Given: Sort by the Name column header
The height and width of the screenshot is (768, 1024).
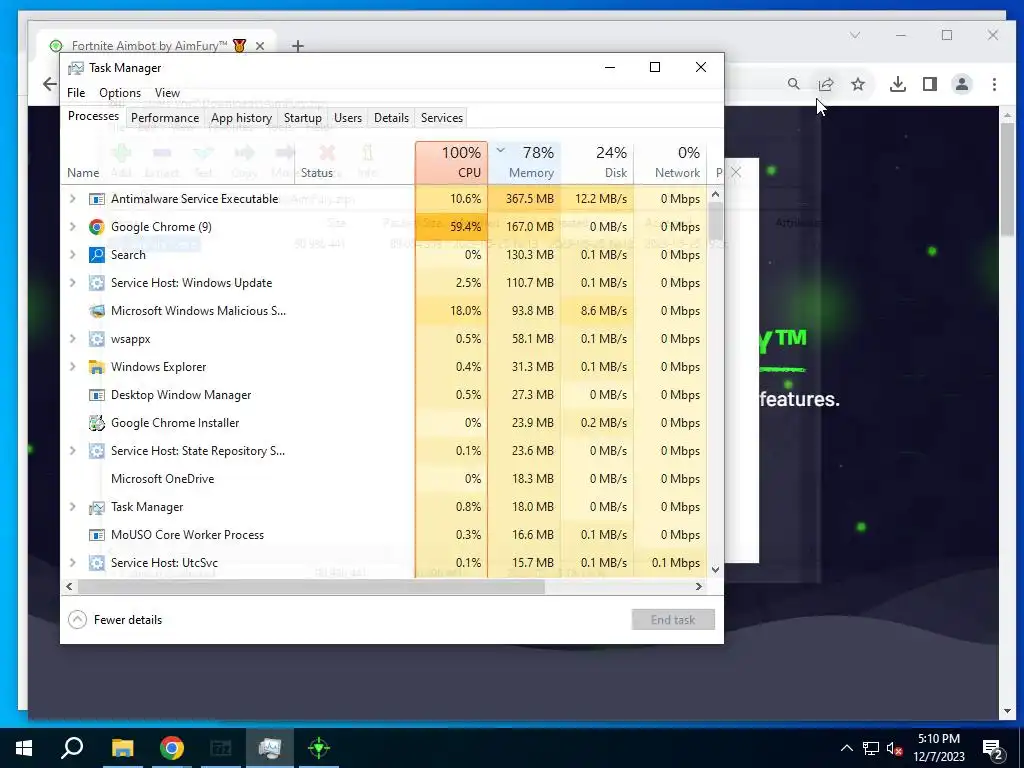Looking at the screenshot, I should tap(83, 172).
